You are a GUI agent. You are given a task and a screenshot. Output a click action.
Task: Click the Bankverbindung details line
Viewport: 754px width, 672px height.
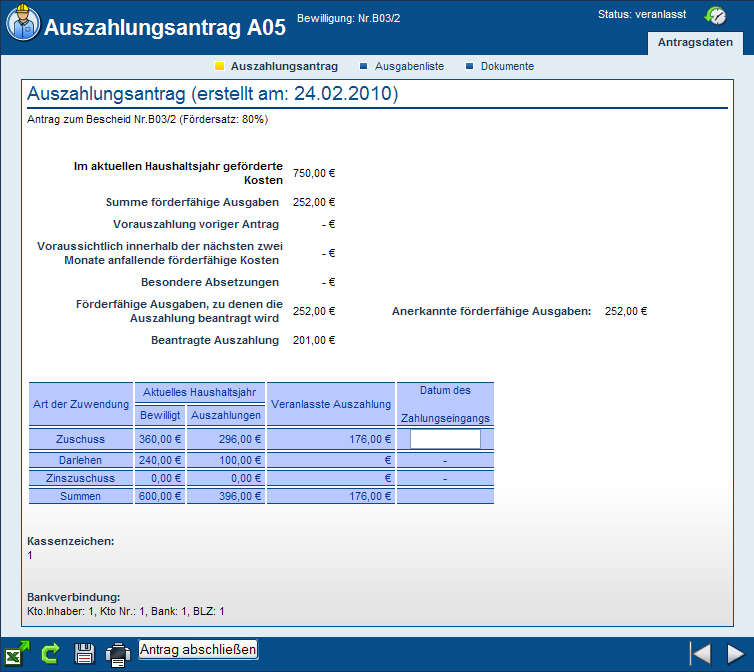(126, 611)
